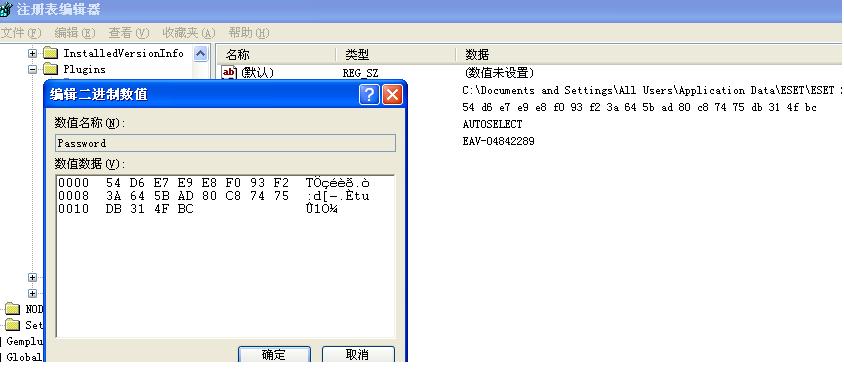Expand the InstalledVersionInfo tree node

(32, 53)
